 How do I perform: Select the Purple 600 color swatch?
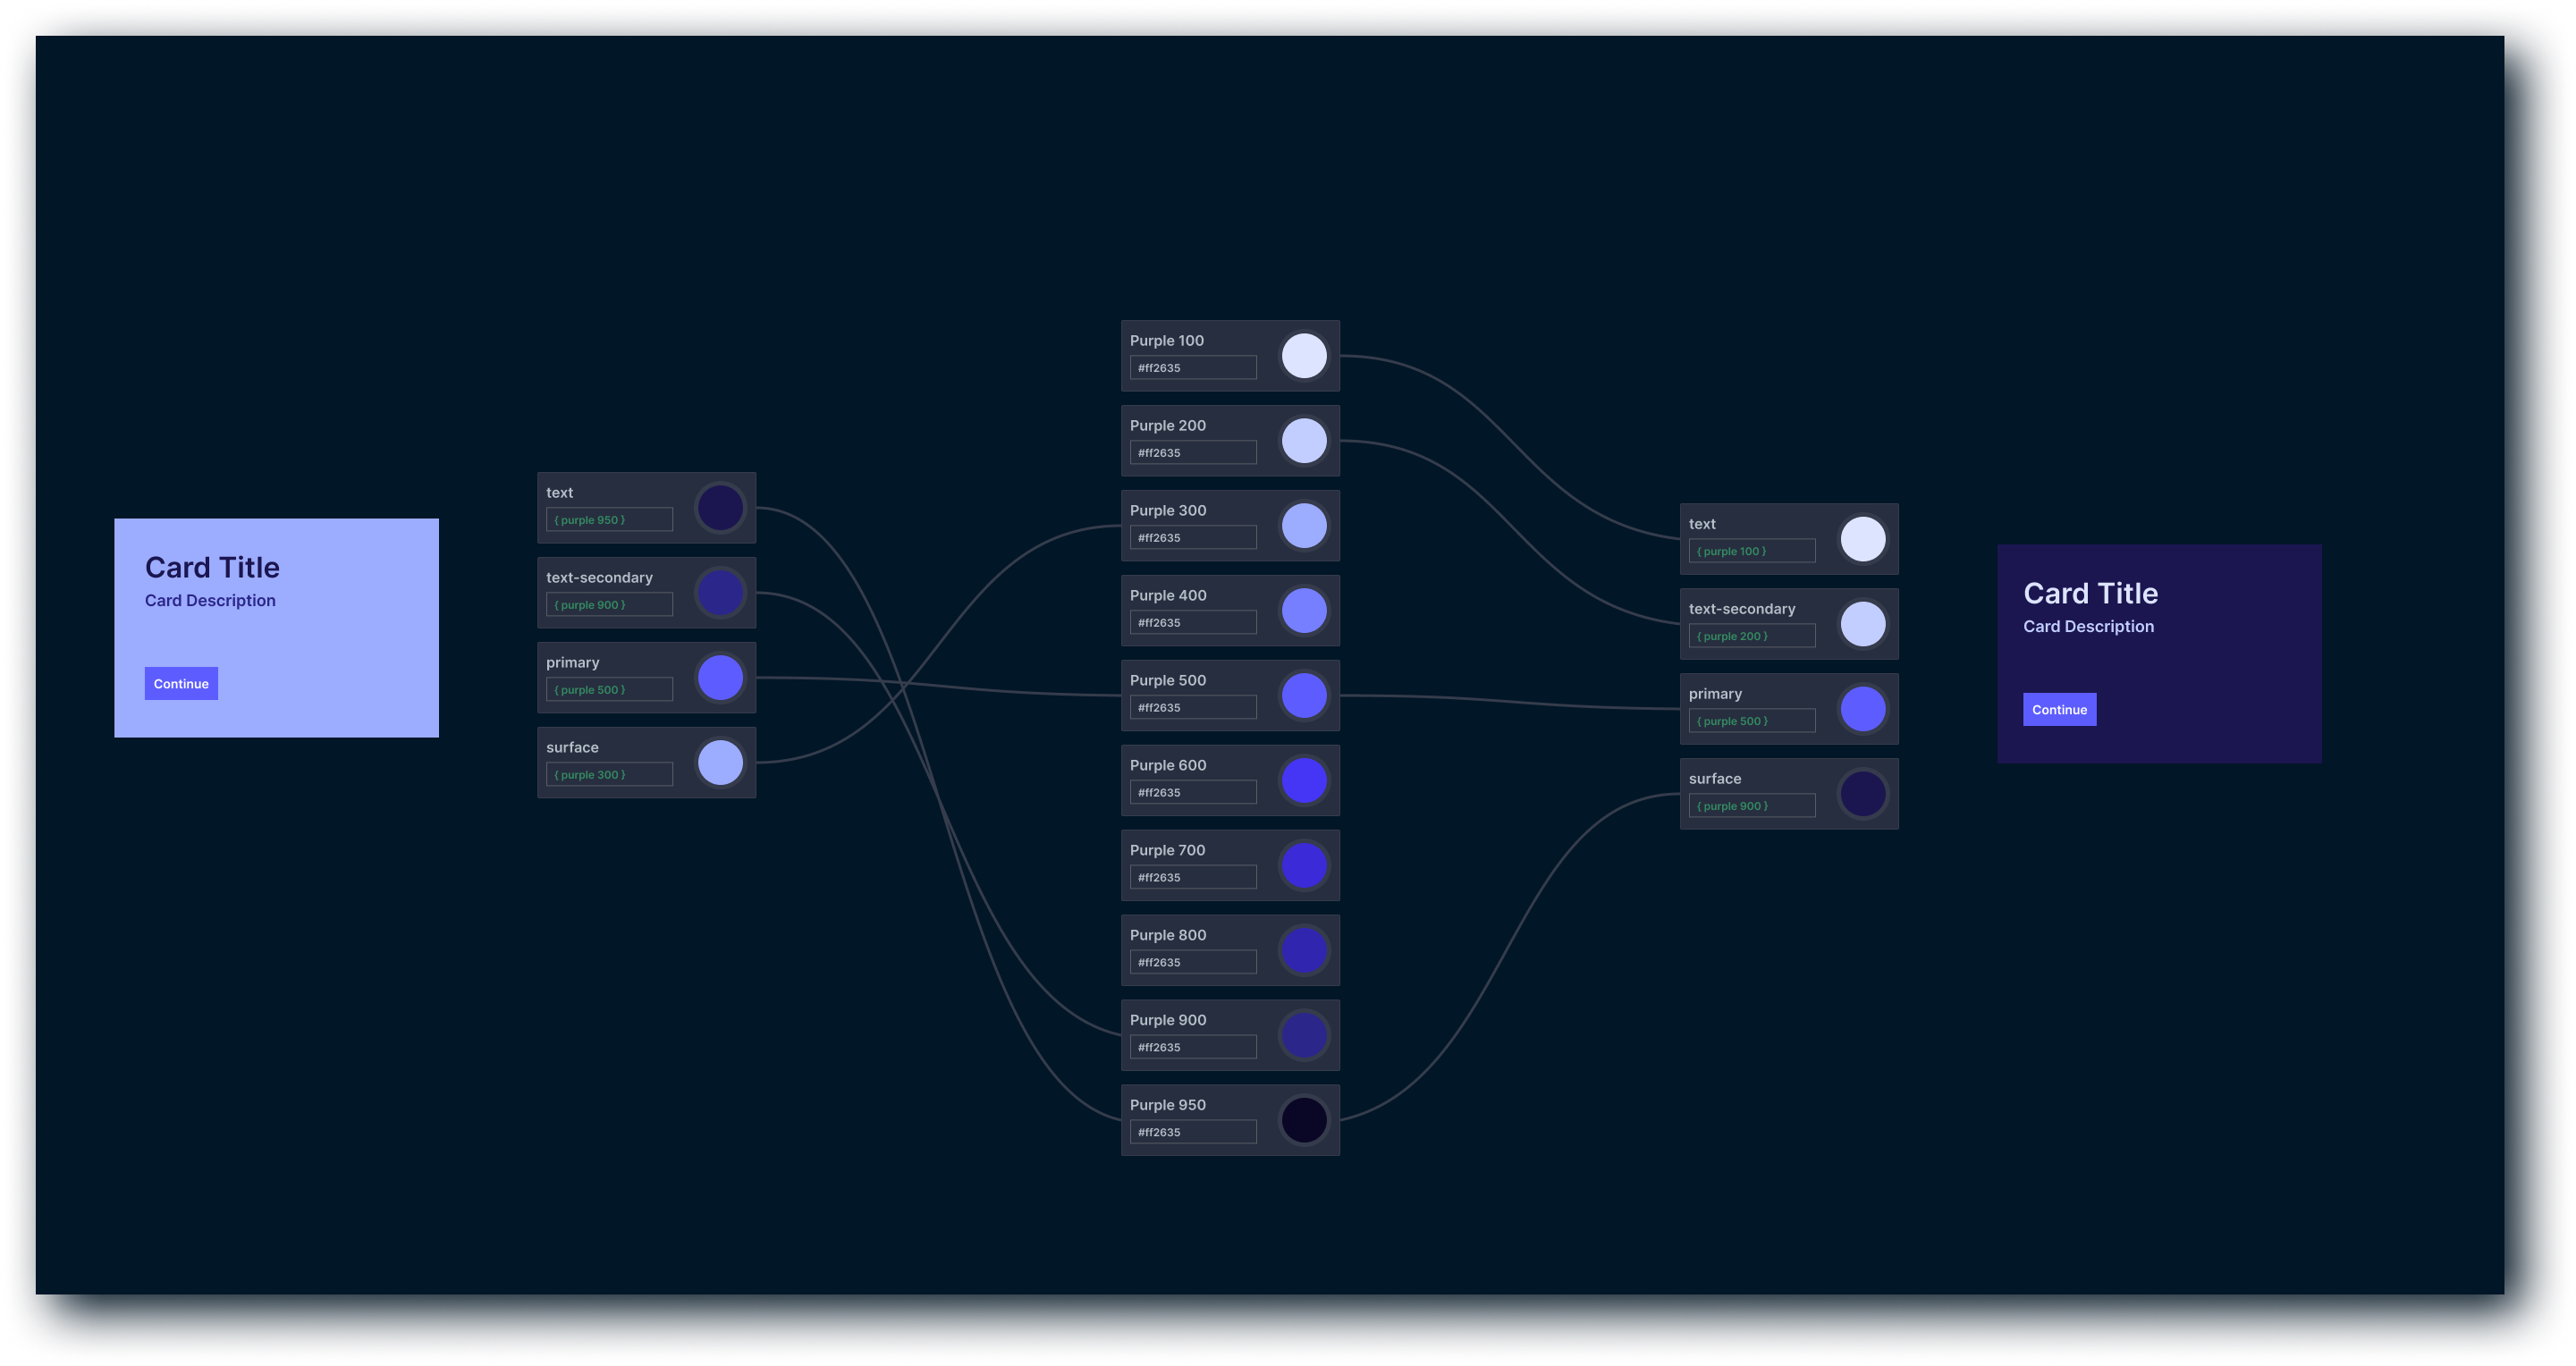click(1304, 781)
